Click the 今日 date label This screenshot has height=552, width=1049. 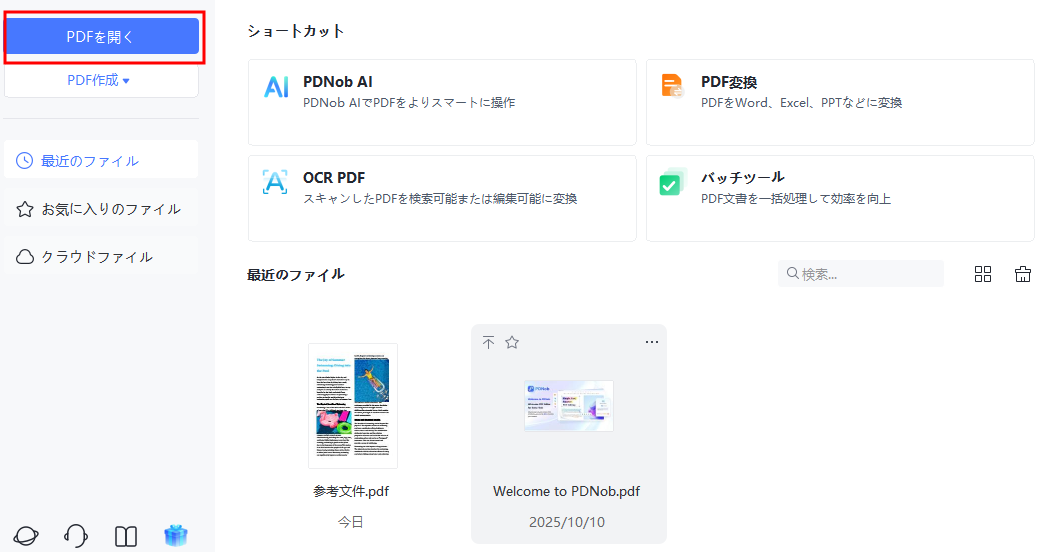coord(351,522)
